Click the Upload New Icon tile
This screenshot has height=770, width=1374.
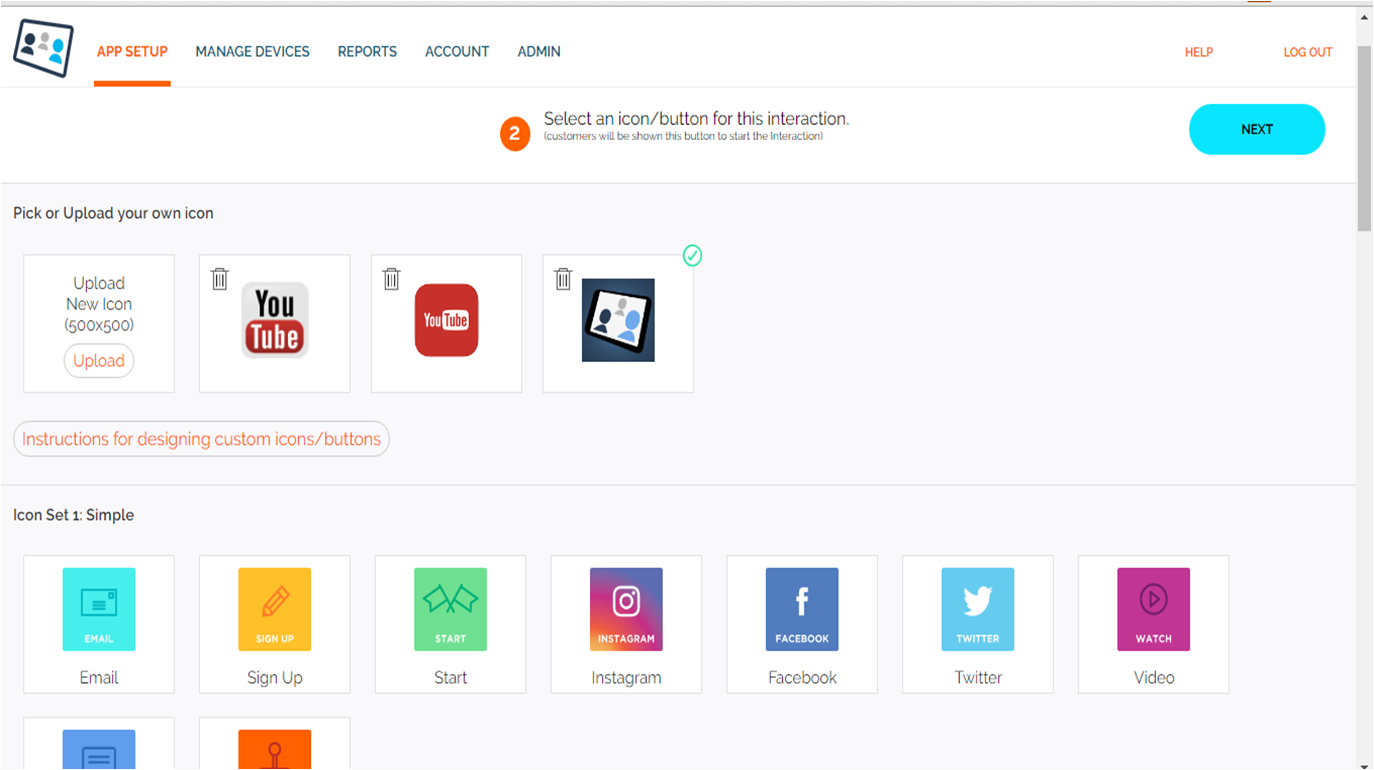pyautogui.click(x=99, y=324)
